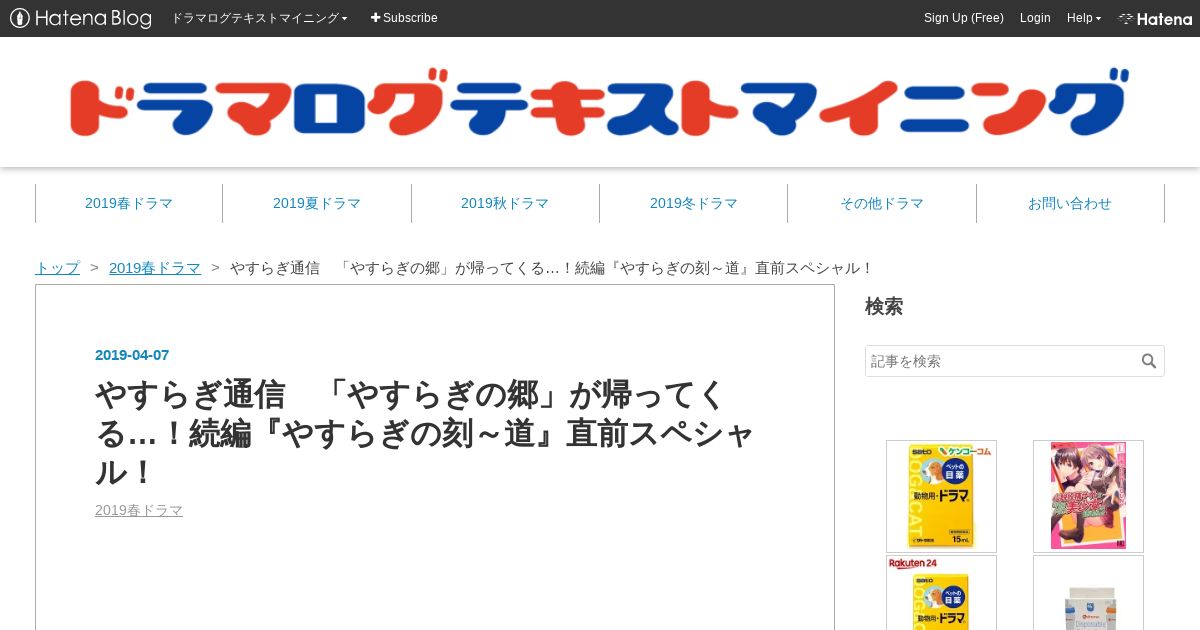This screenshot has height=630, width=1200.
Task: Open the 2019-04-07 date link
Action: pyautogui.click(x=132, y=355)
